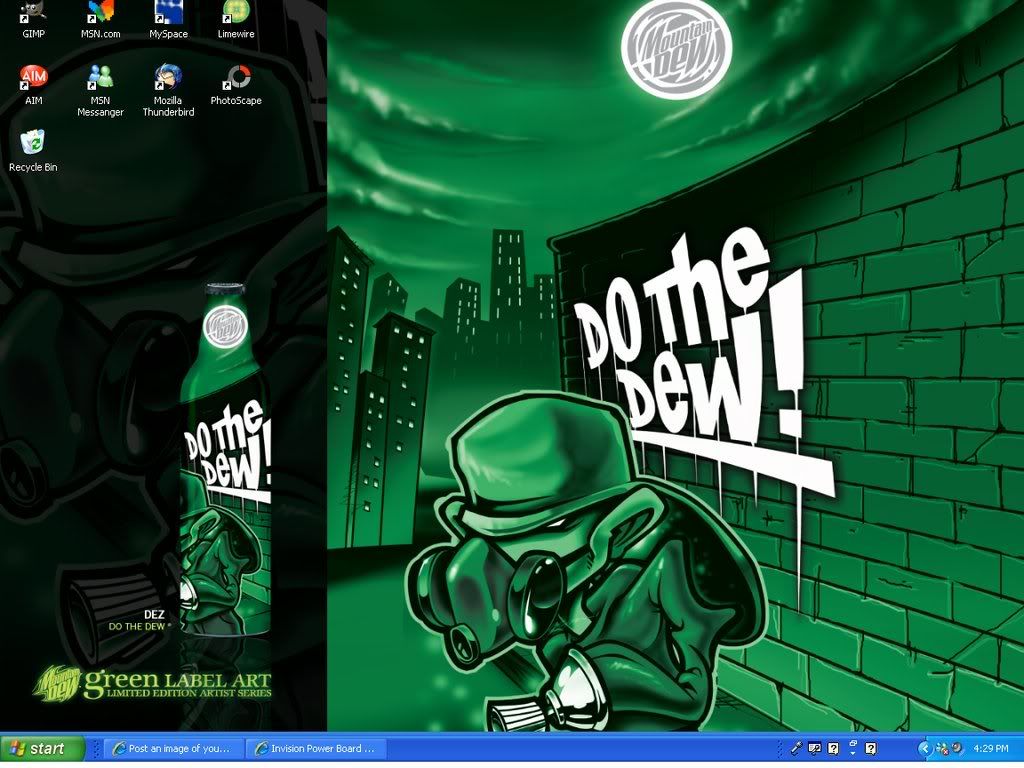Image resolution: width=1024 pixels, height=768 pixels.
Task: Click the second question-mark Quick Launch icon
Action: [870, 748]
